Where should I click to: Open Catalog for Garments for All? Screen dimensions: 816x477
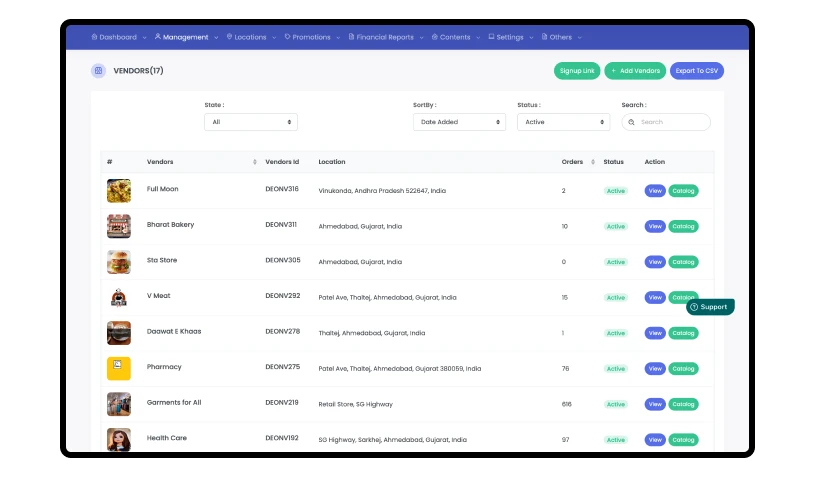[x=683, y=404]
